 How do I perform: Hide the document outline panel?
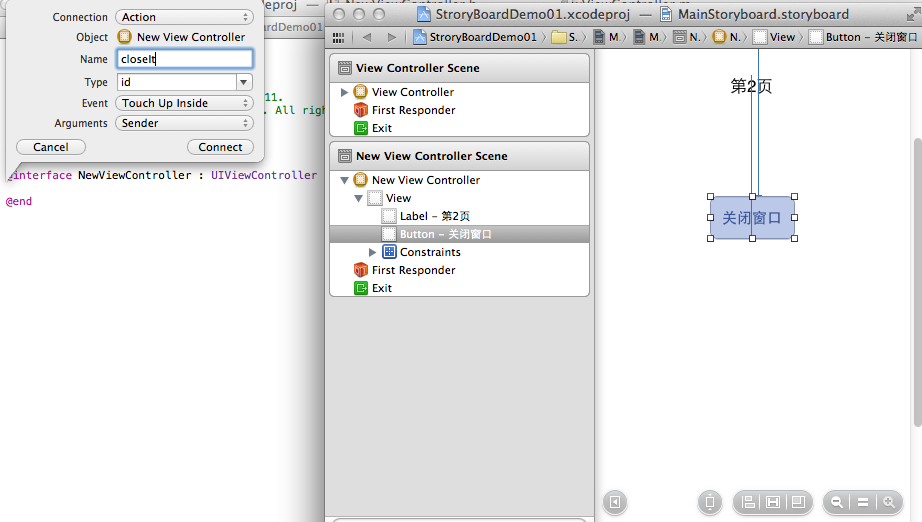tap(615, 503)
